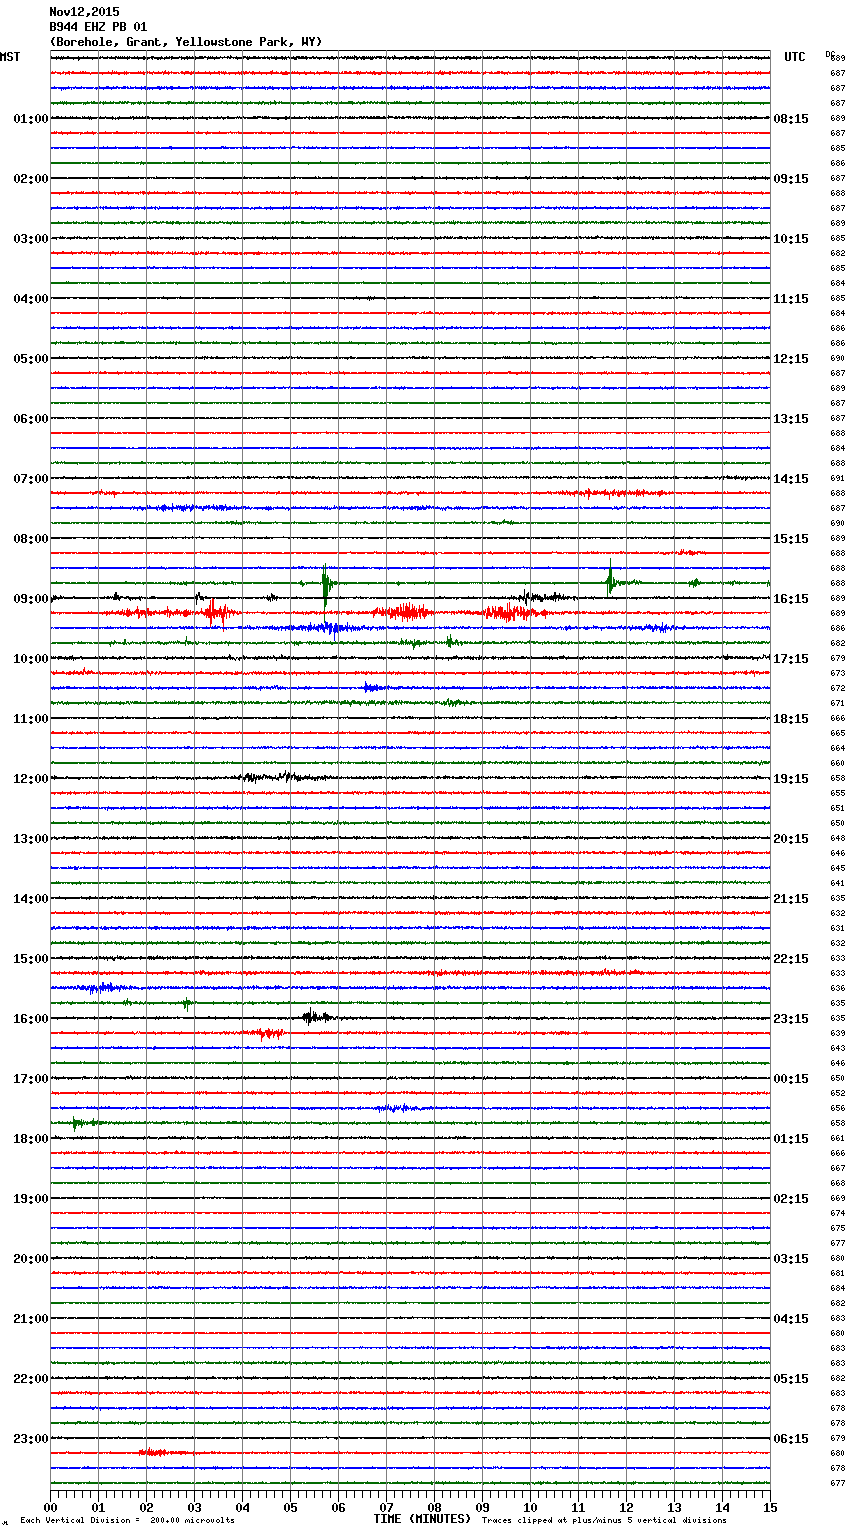Image resolution: width=850 pixels, height=1534 pixels.
Task: Click the UTC timezone label
Action: [794, 57]
